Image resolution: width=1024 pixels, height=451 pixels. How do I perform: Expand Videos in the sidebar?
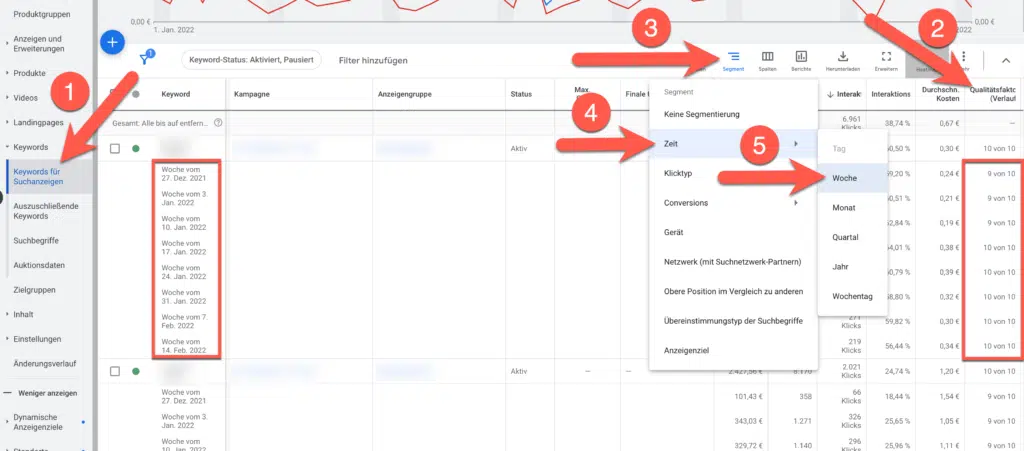(6, 98)
